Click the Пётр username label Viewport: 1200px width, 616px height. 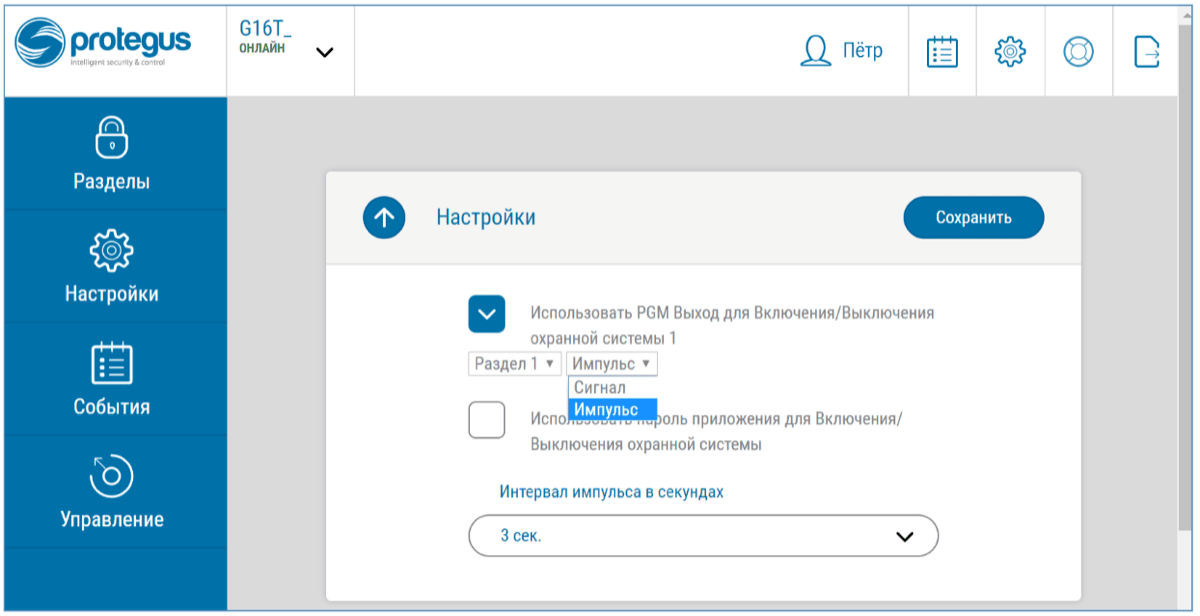point(862,51)
